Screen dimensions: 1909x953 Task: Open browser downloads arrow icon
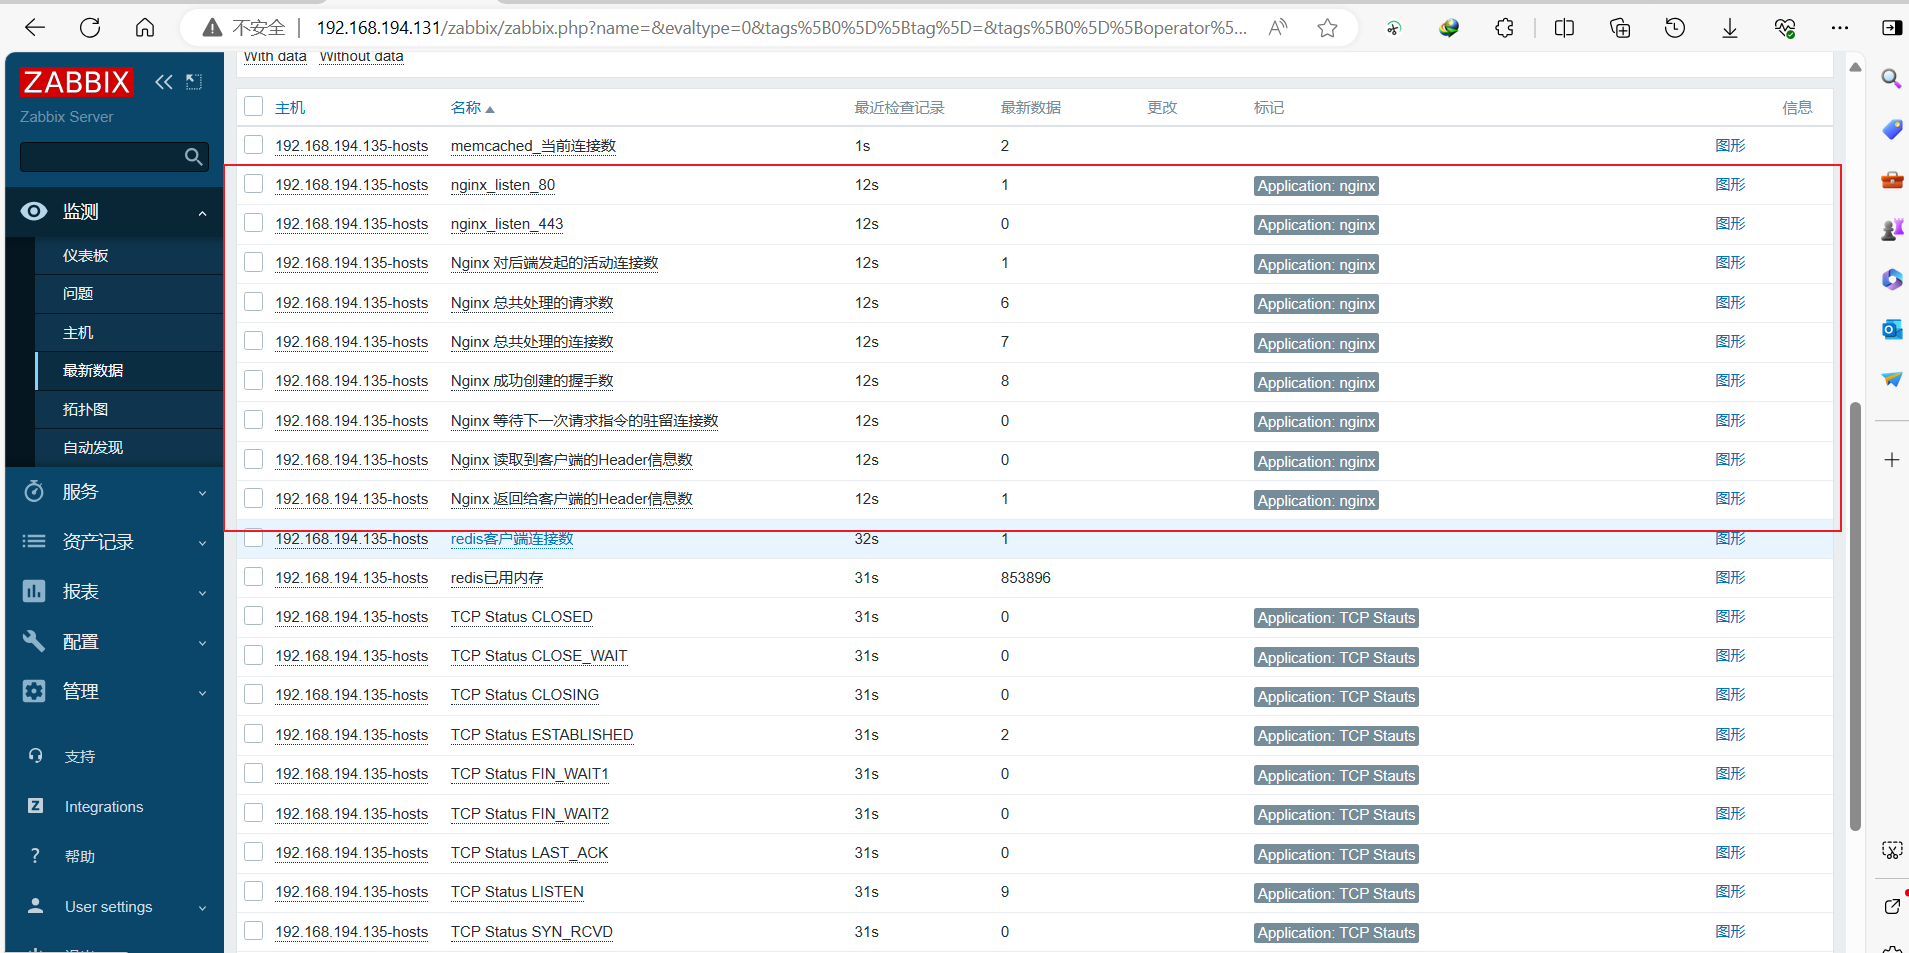coord(1730,28)
